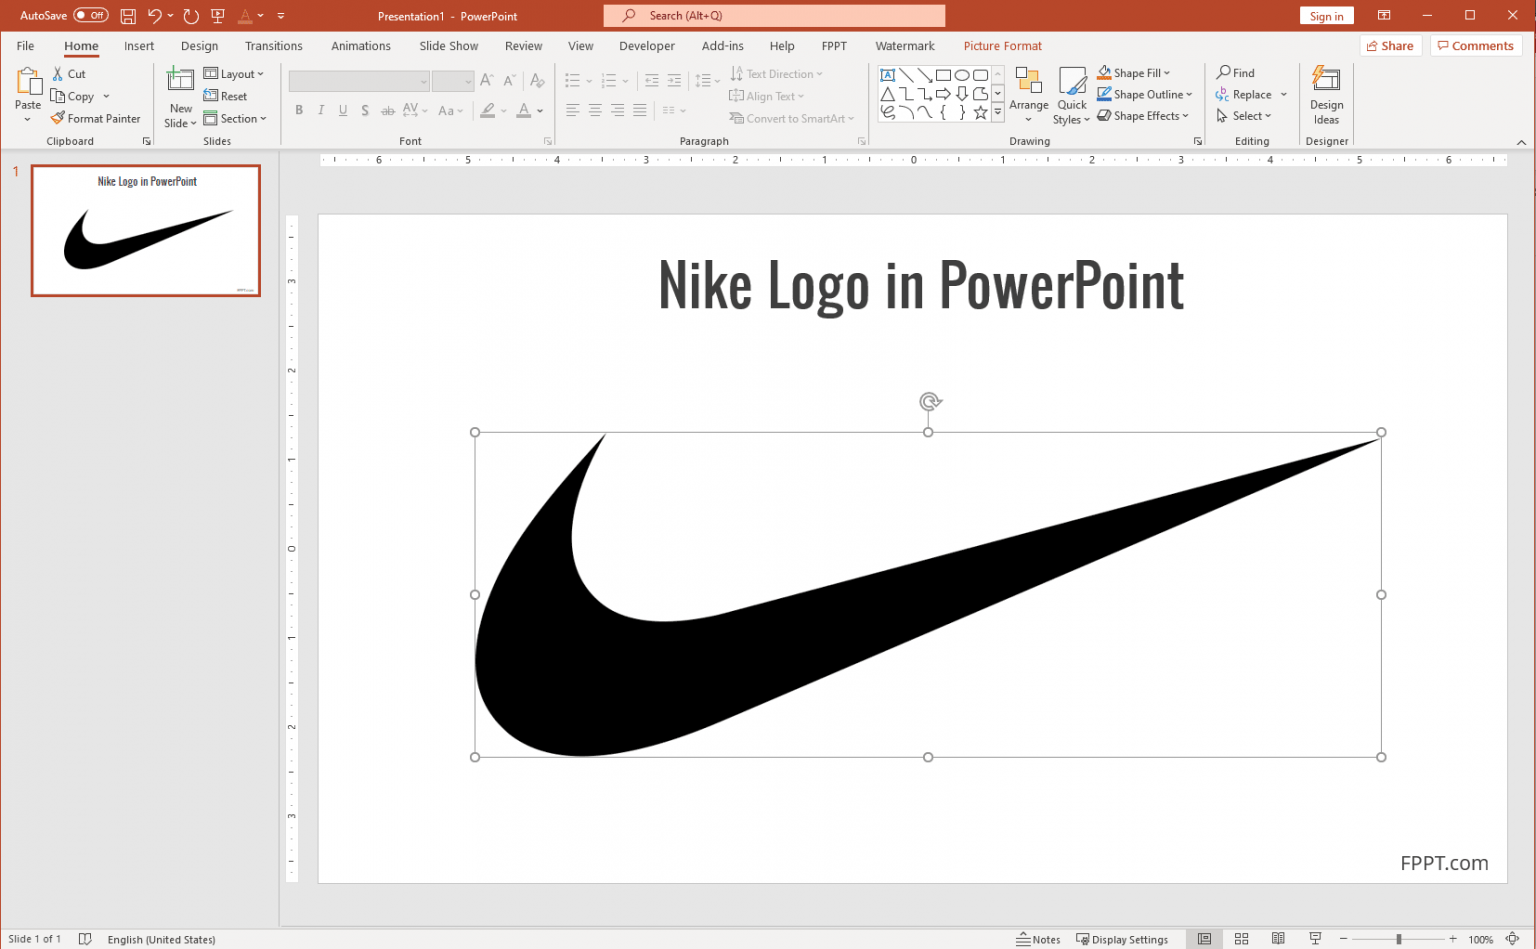Apply bold formatting

coord(299,110)
